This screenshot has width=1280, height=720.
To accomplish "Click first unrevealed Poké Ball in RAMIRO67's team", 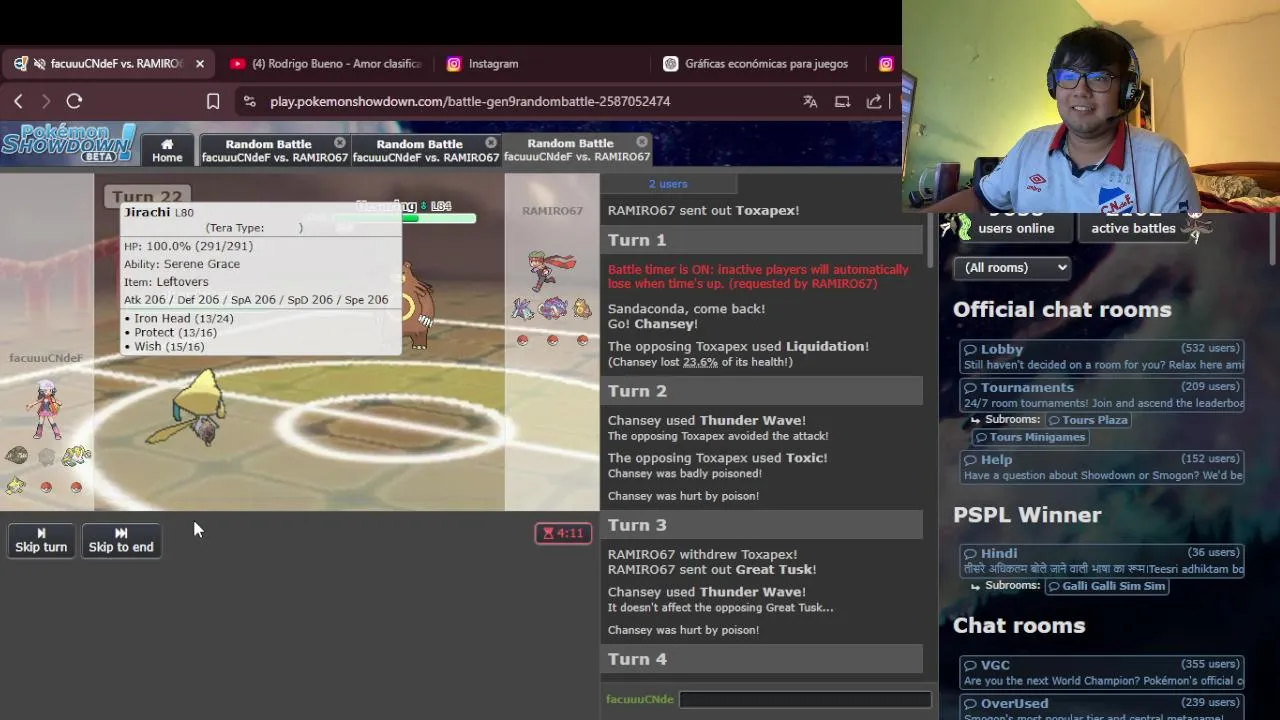I will click(522, 340).
